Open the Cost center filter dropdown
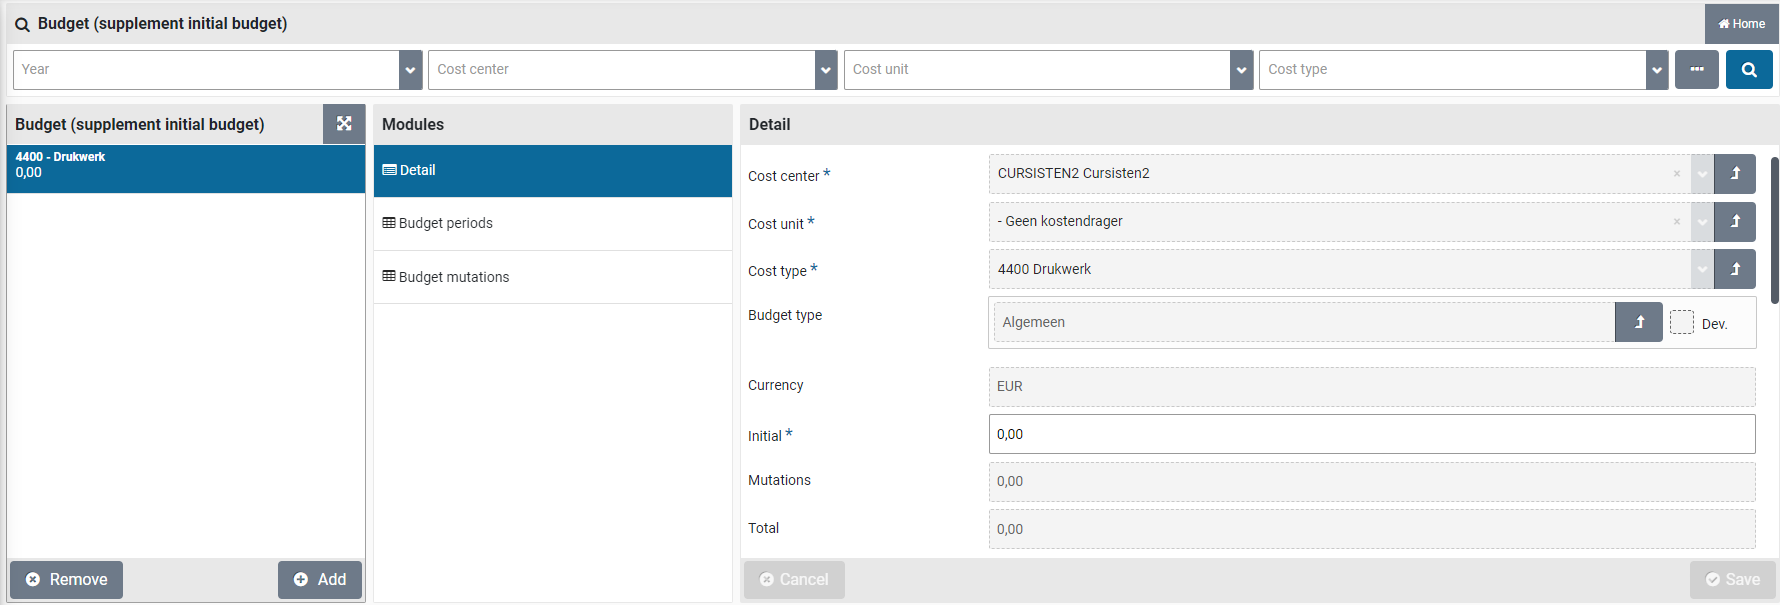1780x605 pixels. click(826, 70)
